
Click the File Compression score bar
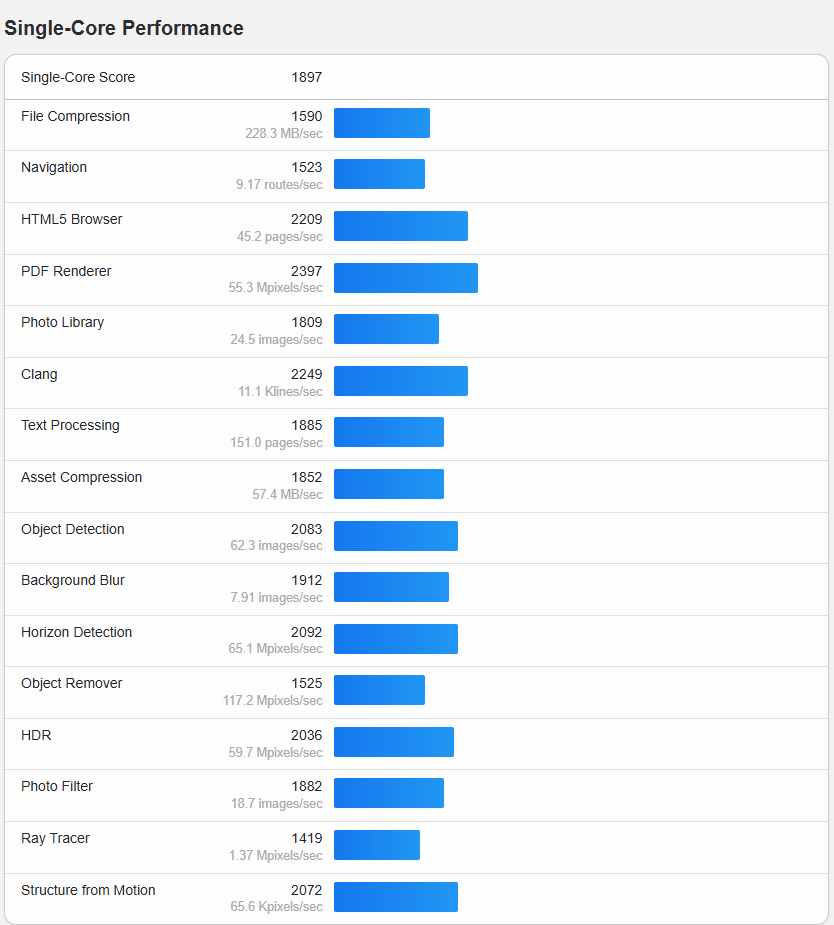click(x=381, y=123)
